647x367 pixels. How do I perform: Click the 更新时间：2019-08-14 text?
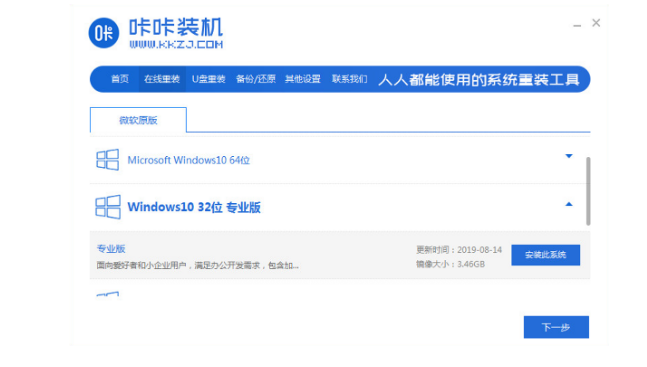(x=458, y=250)
